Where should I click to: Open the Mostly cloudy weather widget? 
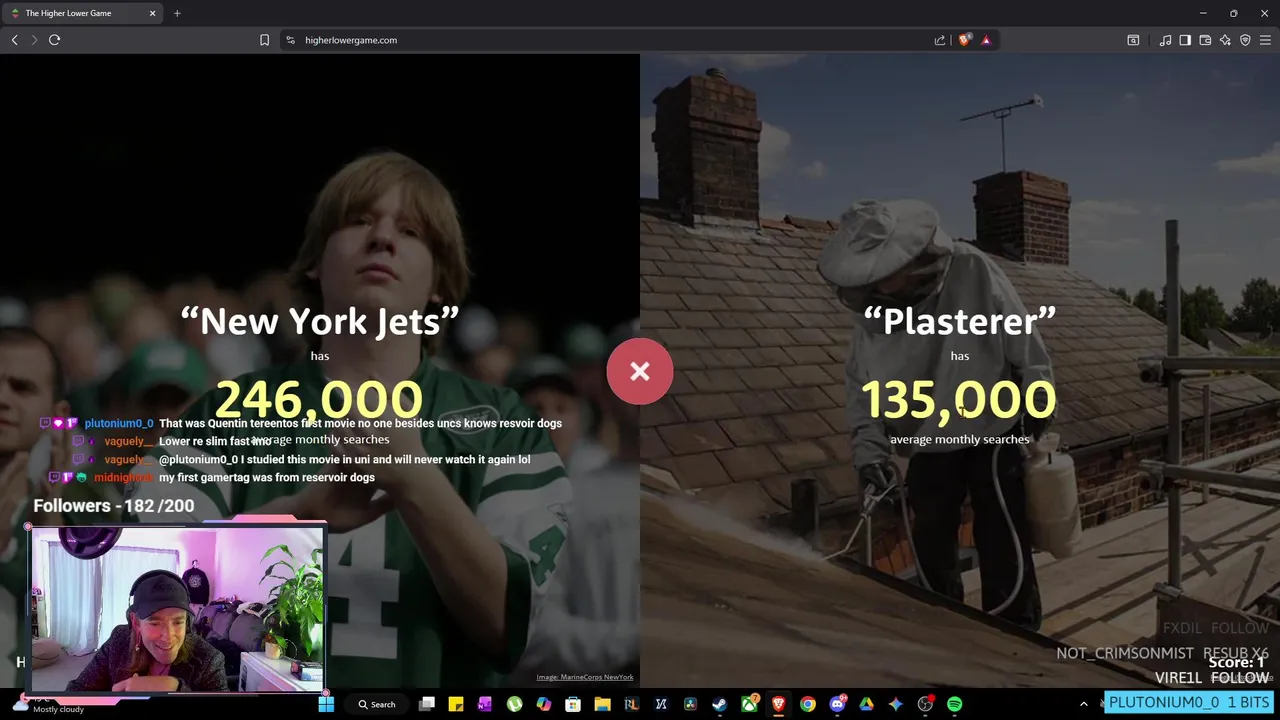(50, 704)
